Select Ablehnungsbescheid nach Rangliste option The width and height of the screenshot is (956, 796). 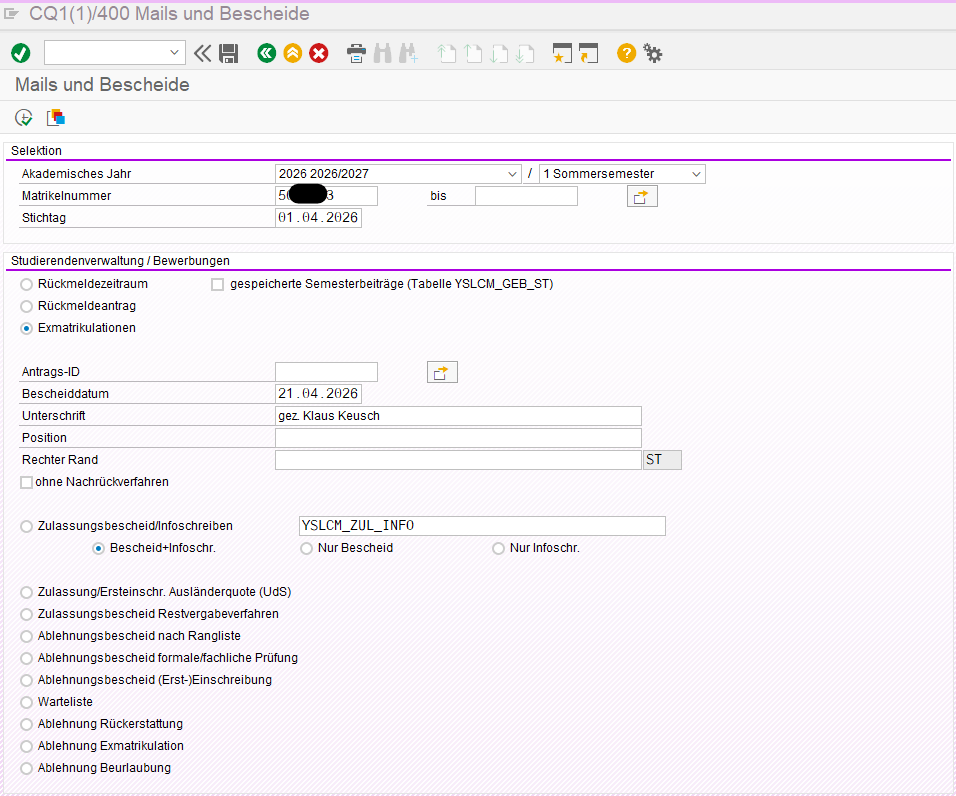26,636
